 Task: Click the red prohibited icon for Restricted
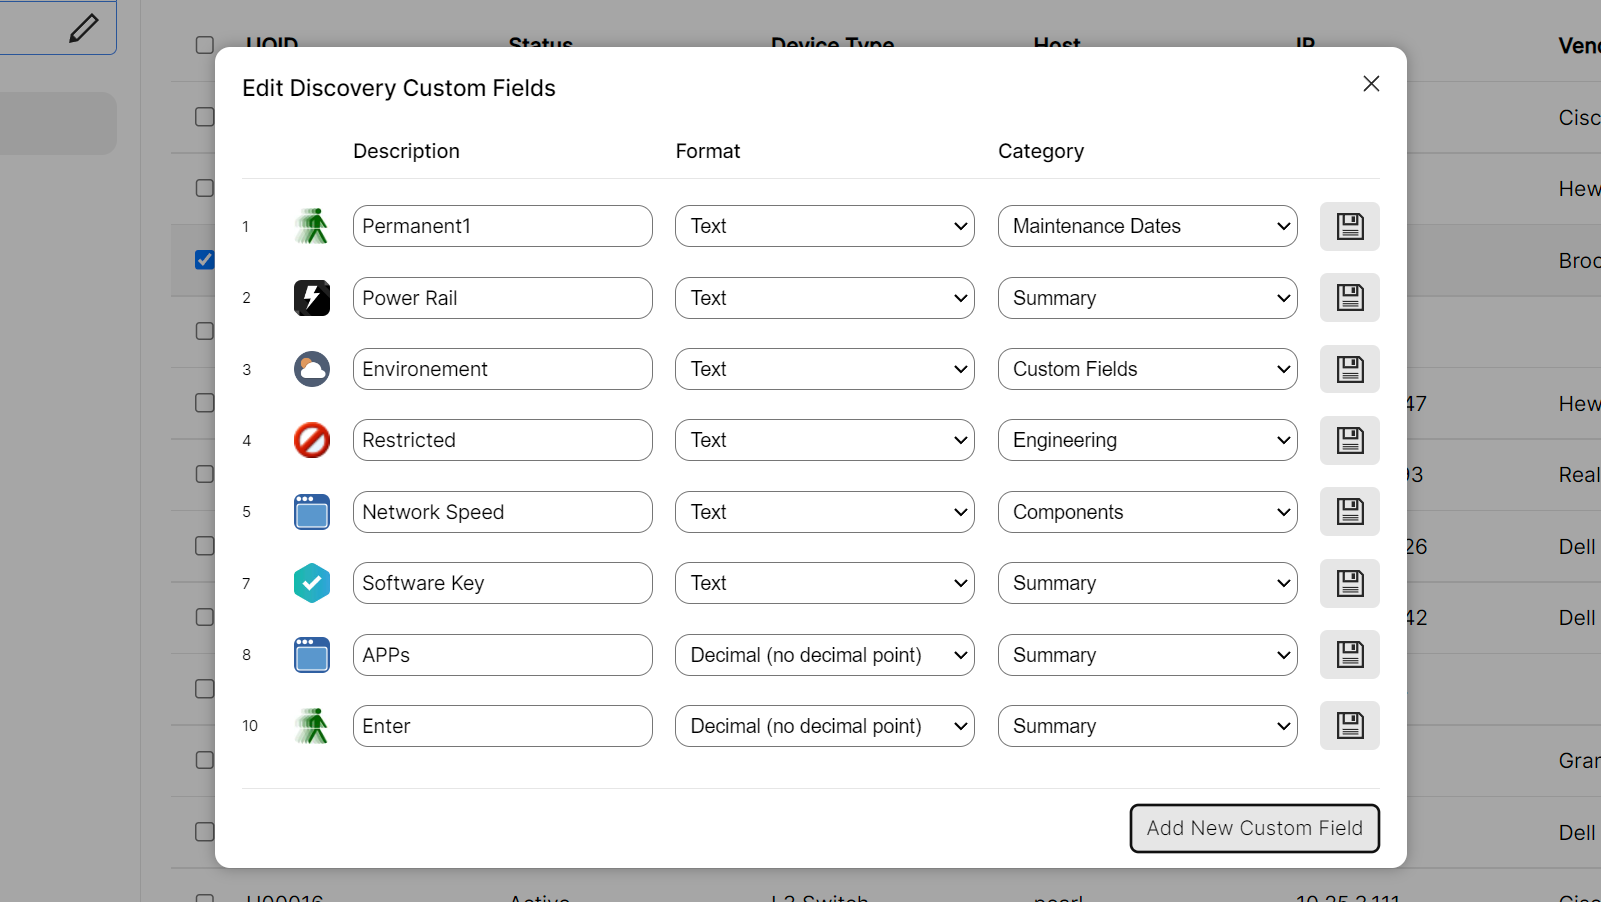[312, 440]
